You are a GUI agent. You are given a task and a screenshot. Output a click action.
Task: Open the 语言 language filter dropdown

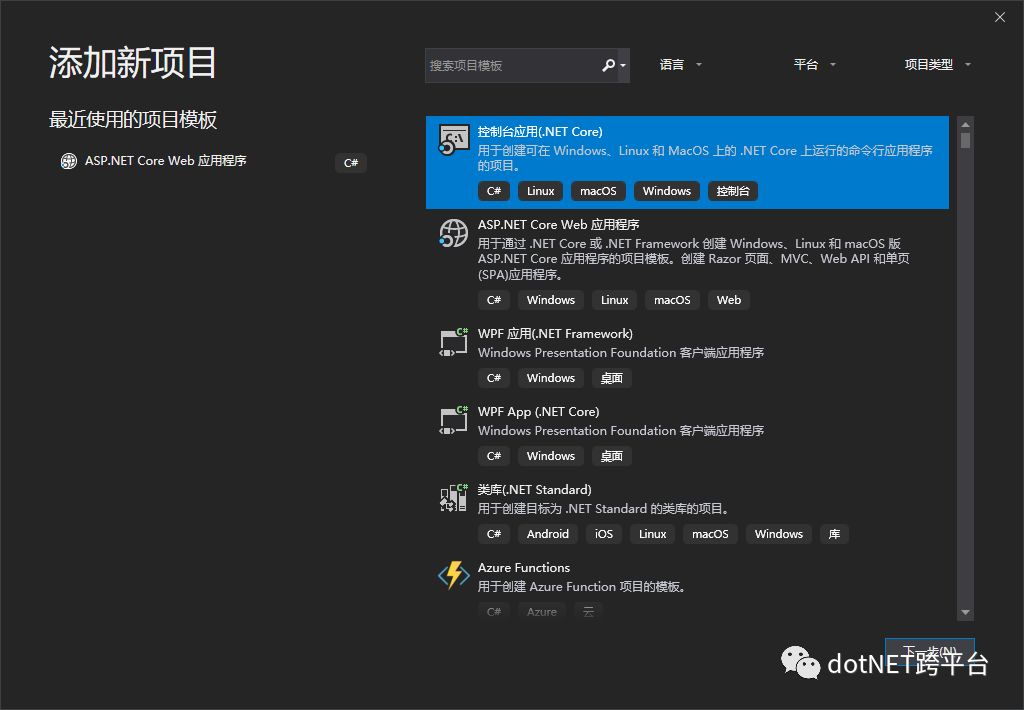[x=680, y=65]
